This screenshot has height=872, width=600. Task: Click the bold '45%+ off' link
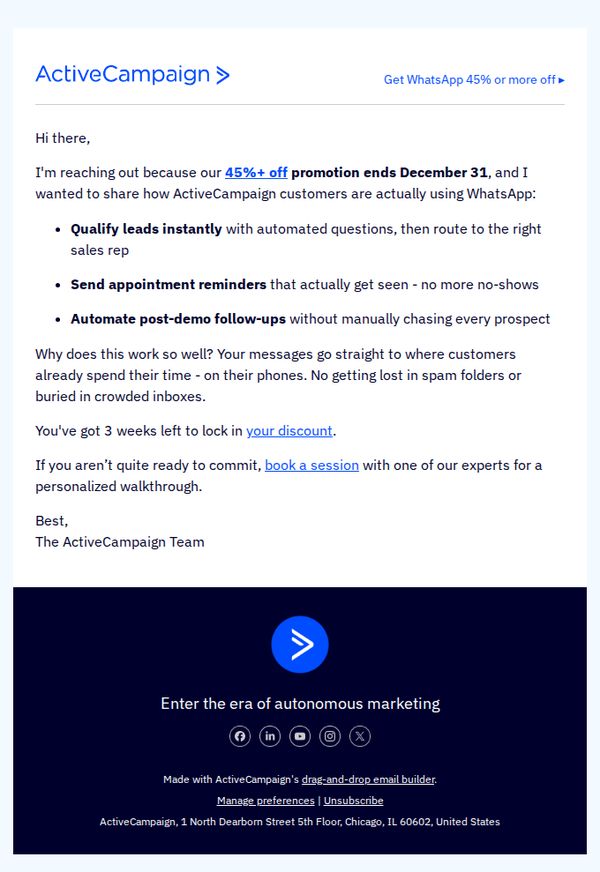tap(256, 172)
